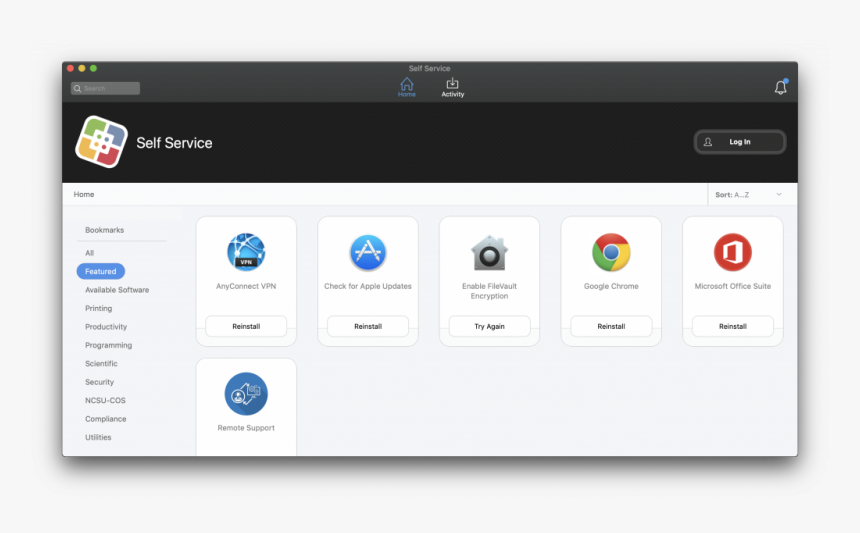This screenshot has width=860, height=533.
Task: Click the magnifier icon in Search field
Action: click(77, 88)
